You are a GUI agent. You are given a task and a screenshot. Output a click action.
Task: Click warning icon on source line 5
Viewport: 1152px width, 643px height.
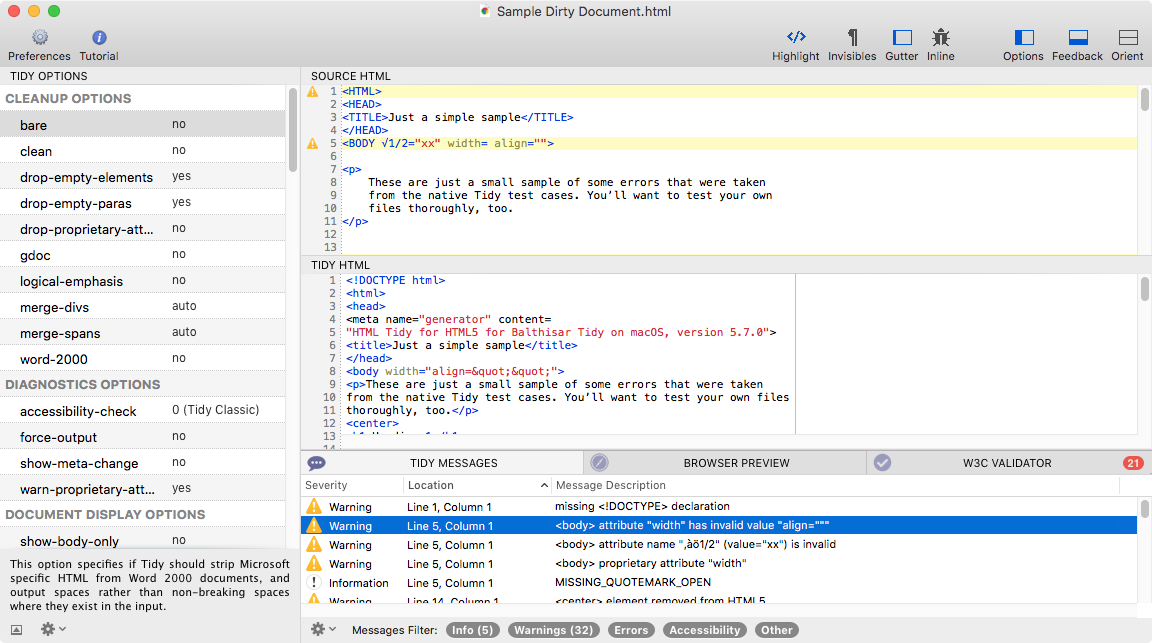(313, 143)
